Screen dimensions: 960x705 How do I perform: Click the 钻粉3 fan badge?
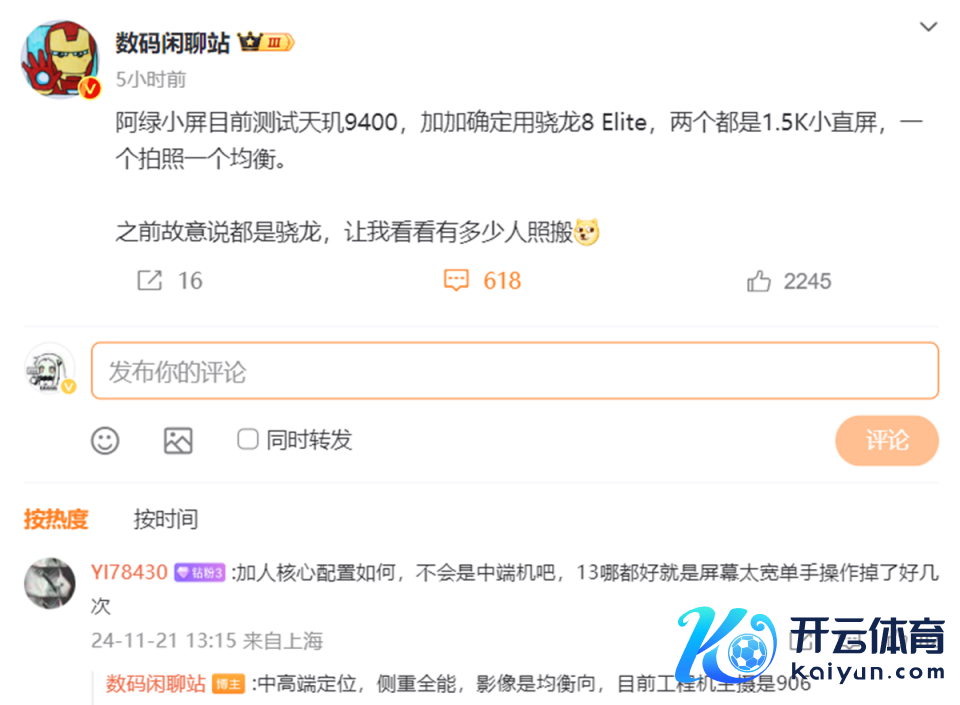click(200, 573)
